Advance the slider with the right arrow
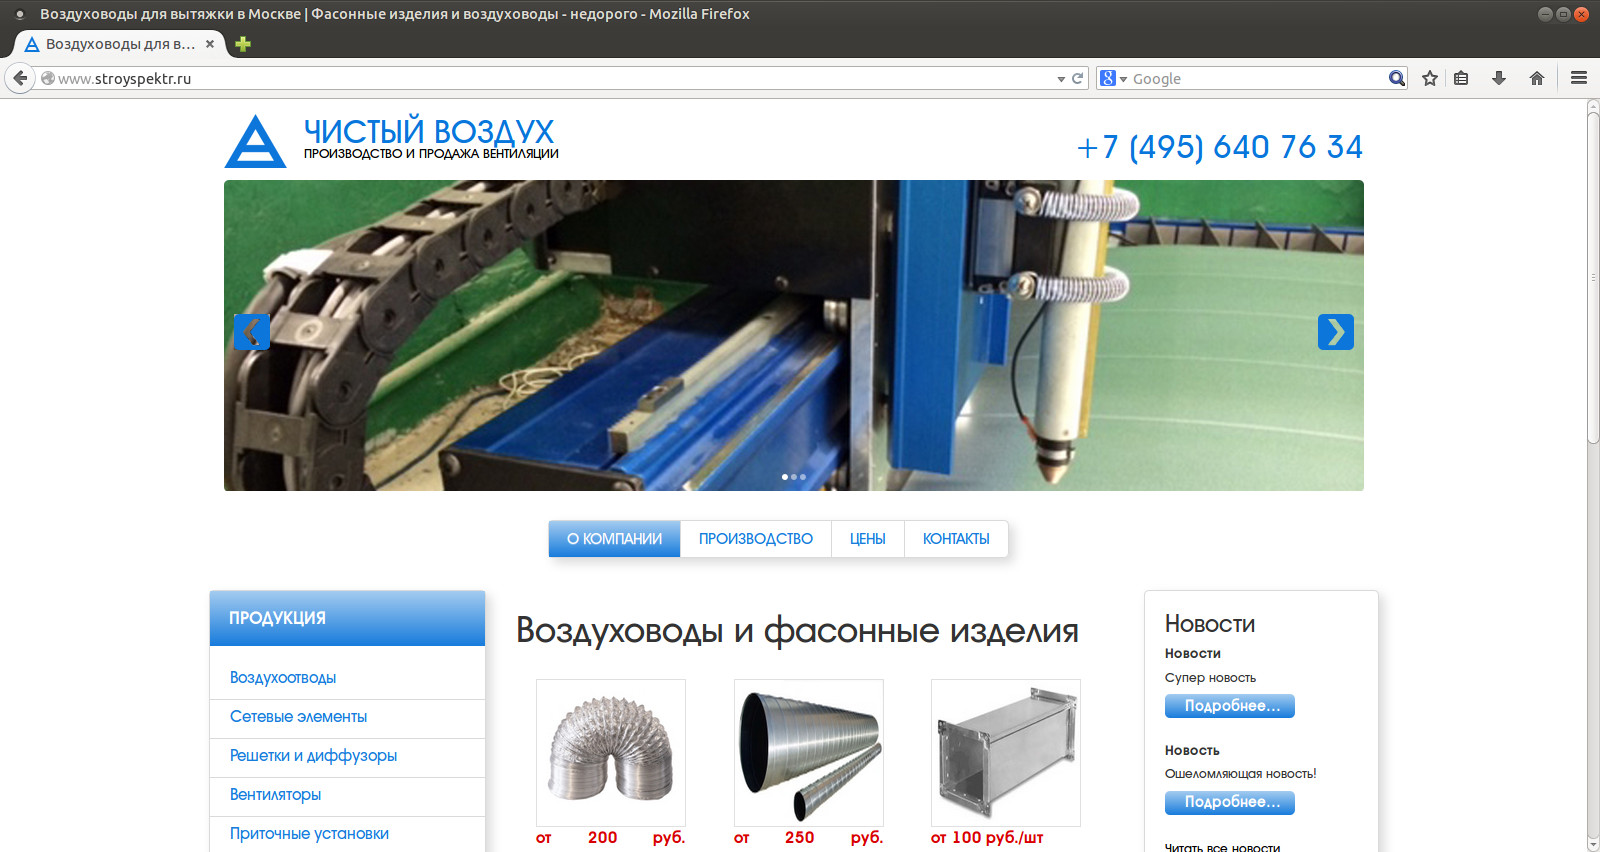 1335,332
